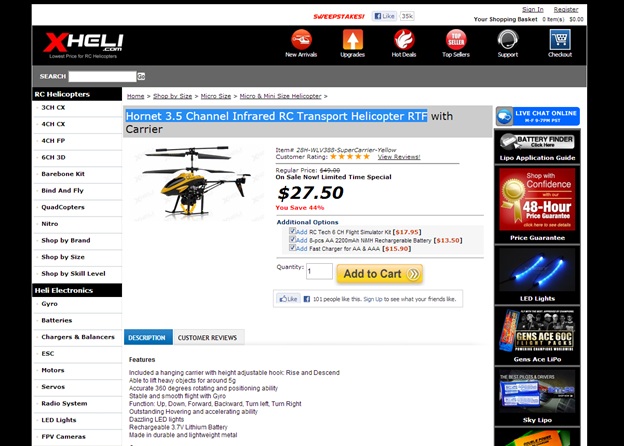Add the helicopter to cart
Screen dimensions: 624x446
tap(380, 274)
